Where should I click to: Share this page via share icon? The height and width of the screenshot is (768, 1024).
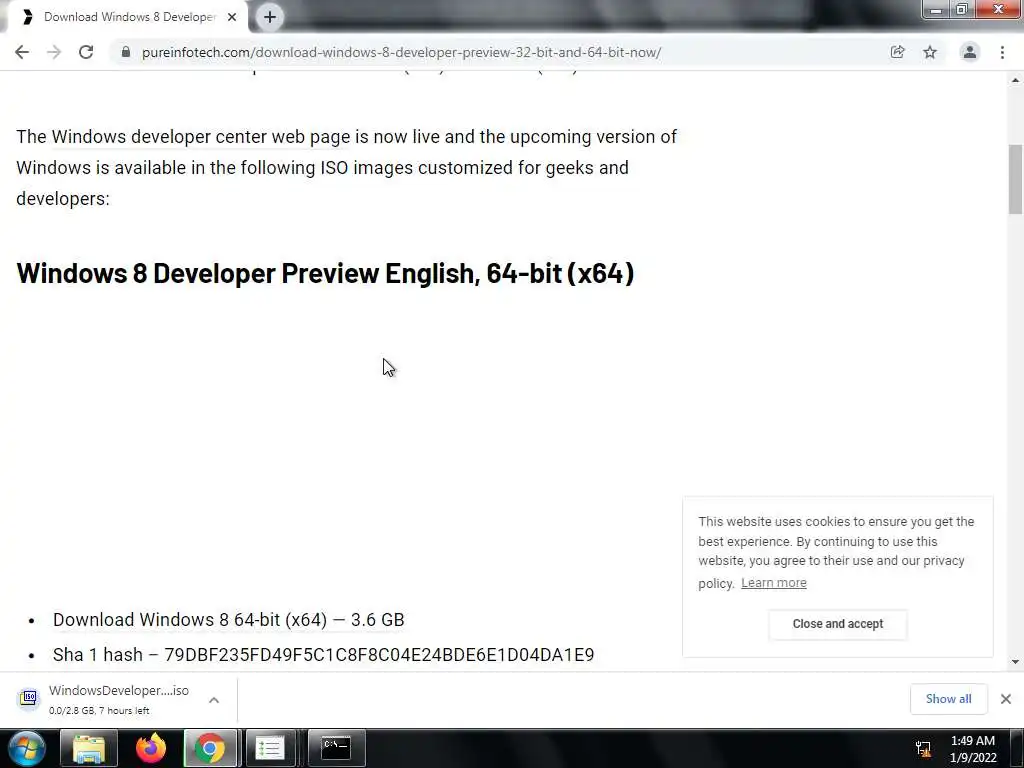pos(897,52)
